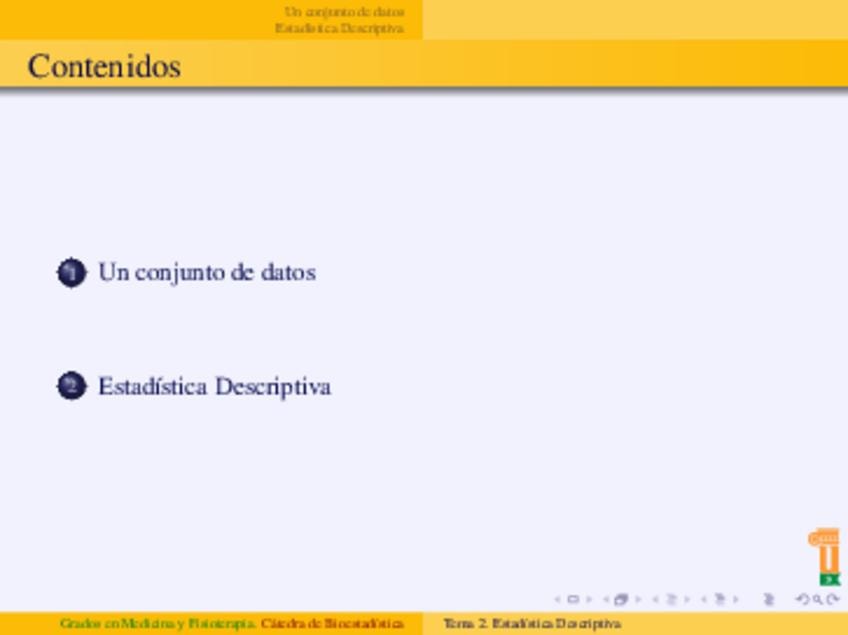Click 'Tema 2. Estadística Descriptiva' footer title

pyautogui.click(x=532, y=624)
